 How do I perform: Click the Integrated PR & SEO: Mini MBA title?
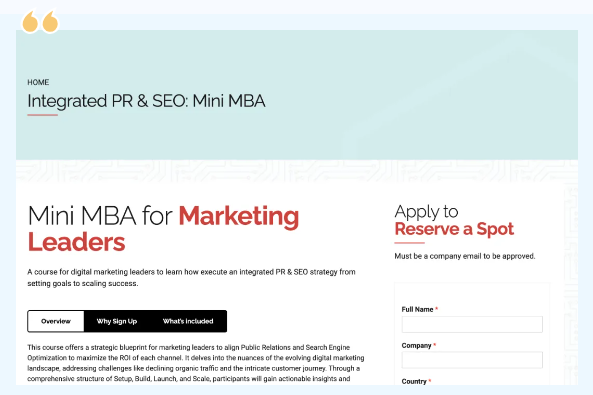point(146,101)
